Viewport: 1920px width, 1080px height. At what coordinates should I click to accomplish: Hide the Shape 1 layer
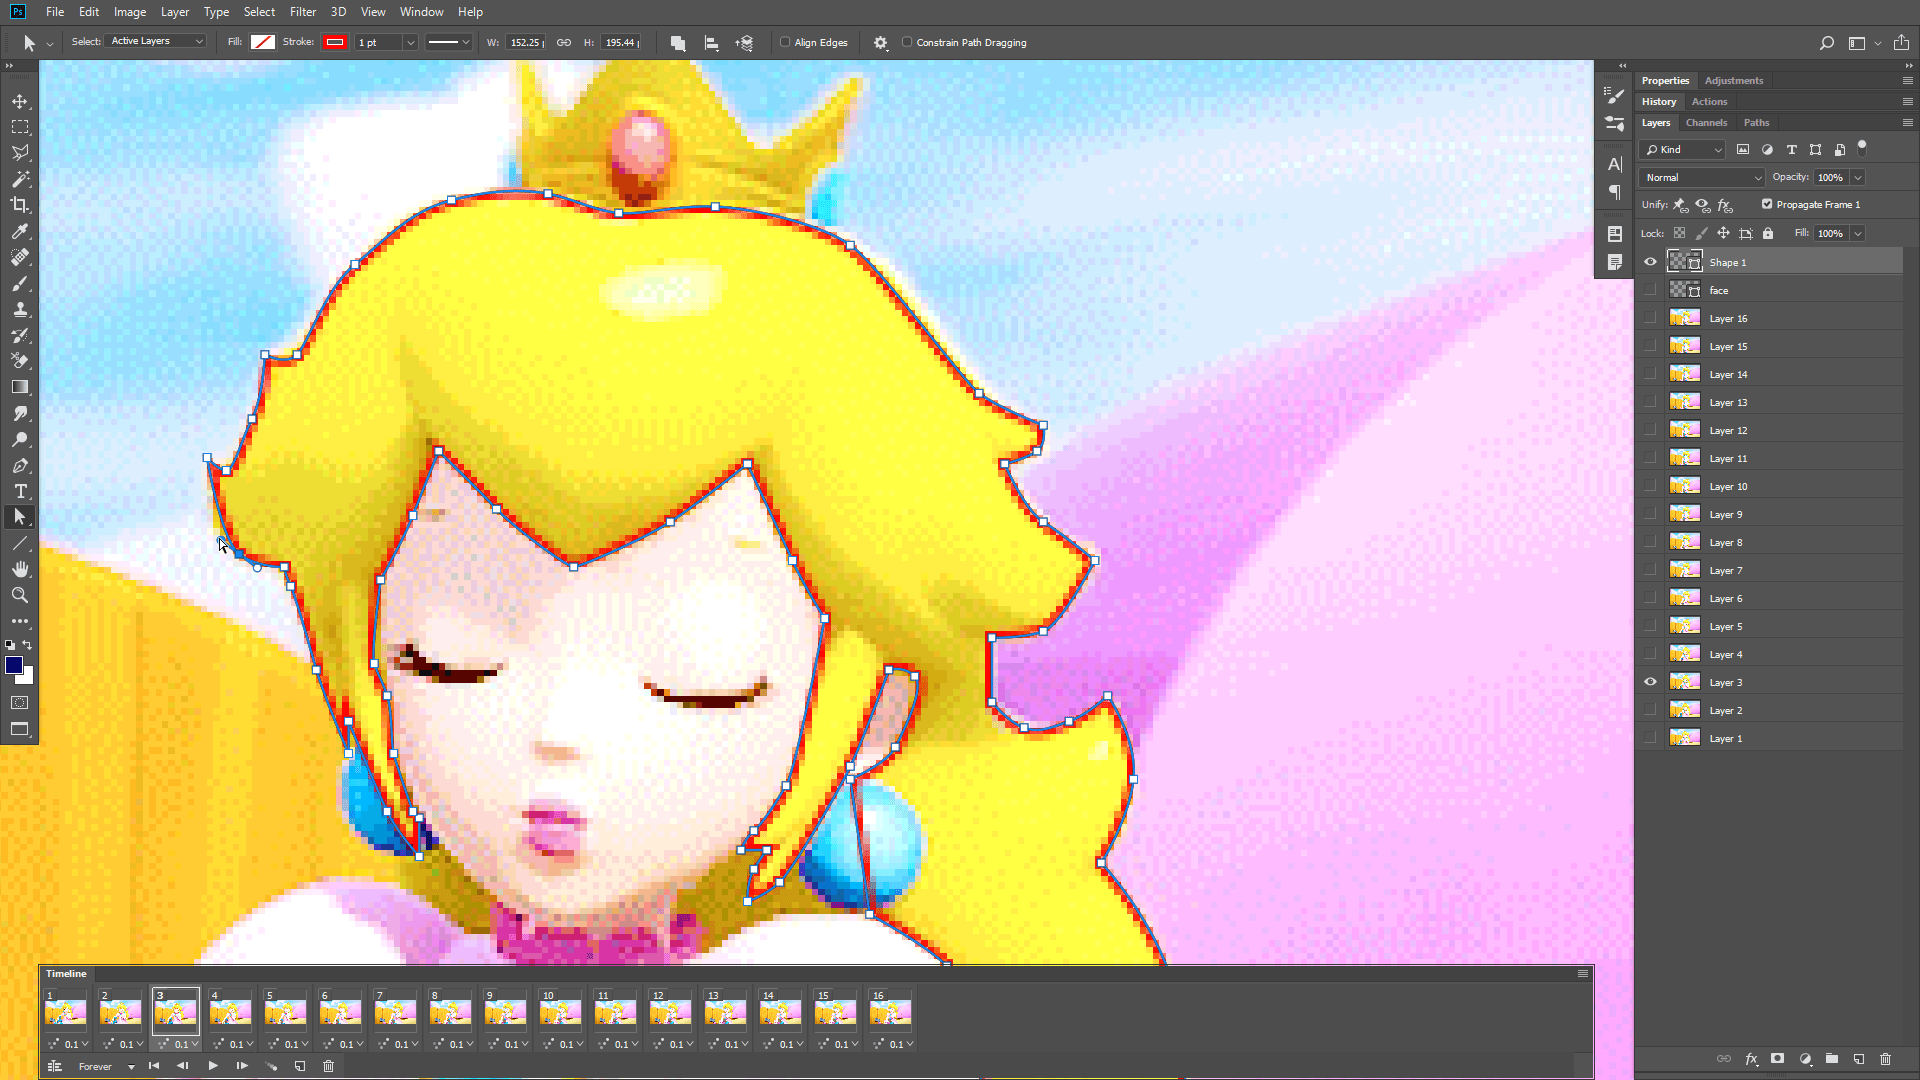click(x=1650, y=262)
